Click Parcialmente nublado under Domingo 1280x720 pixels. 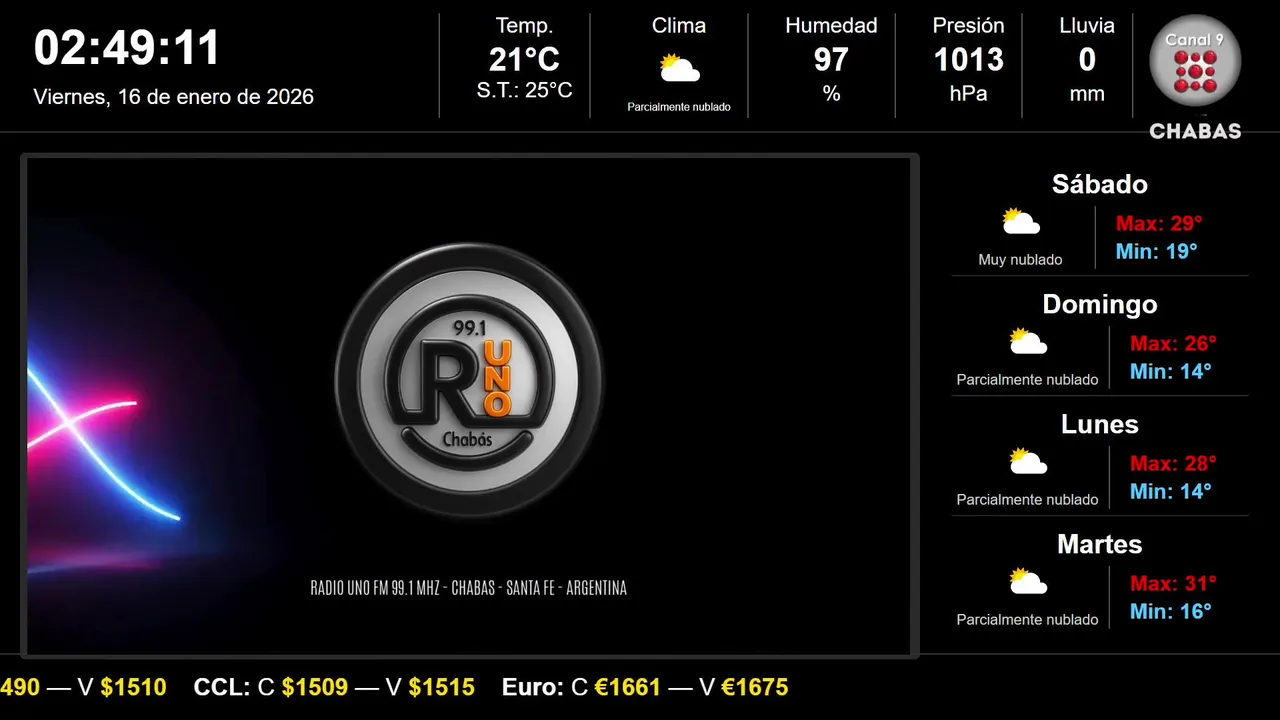pyautogui.click(x=1028, y=380)
